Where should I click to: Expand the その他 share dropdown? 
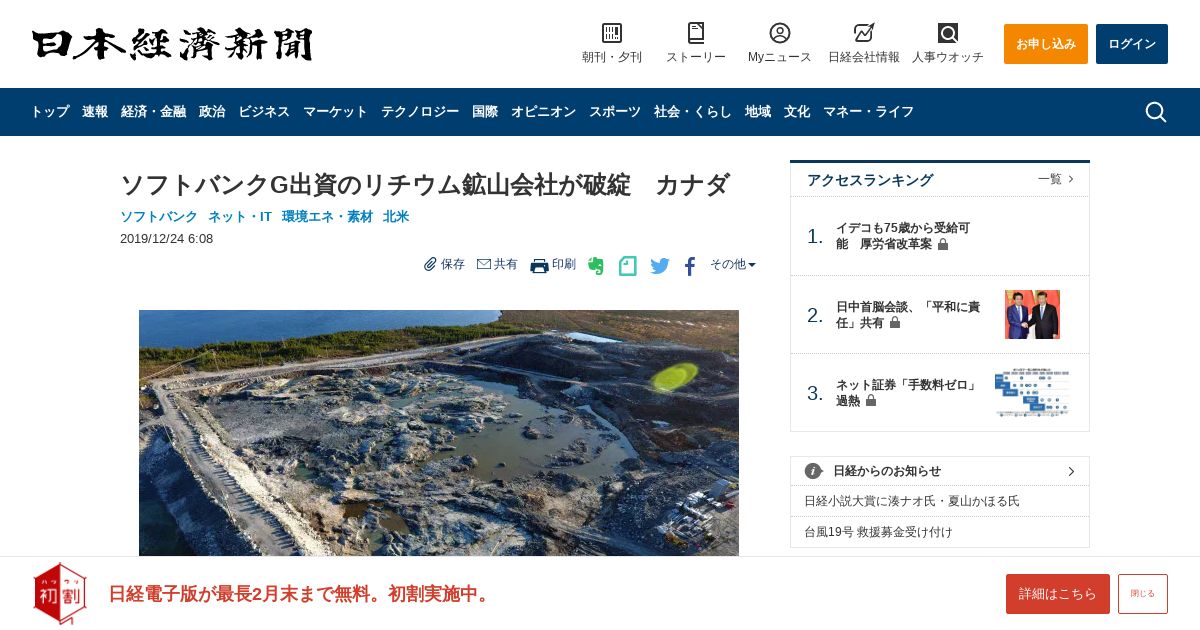(x=733, y=265)
